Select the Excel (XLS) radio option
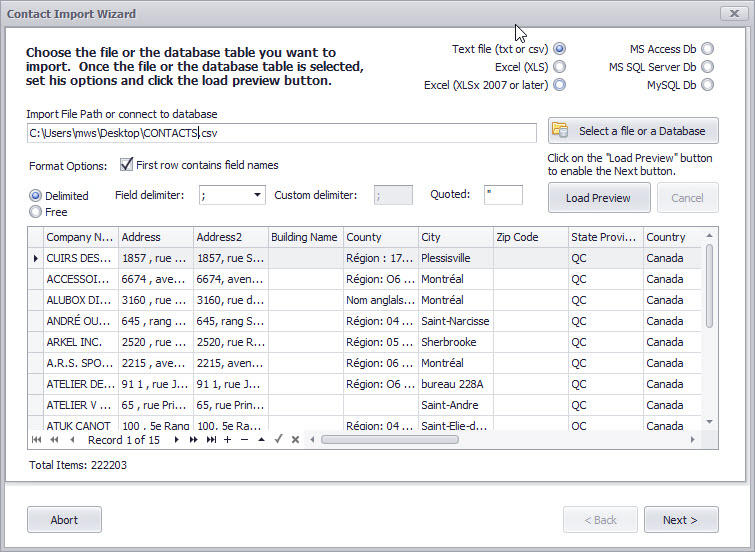755x552 pixels. coord(559,67)
